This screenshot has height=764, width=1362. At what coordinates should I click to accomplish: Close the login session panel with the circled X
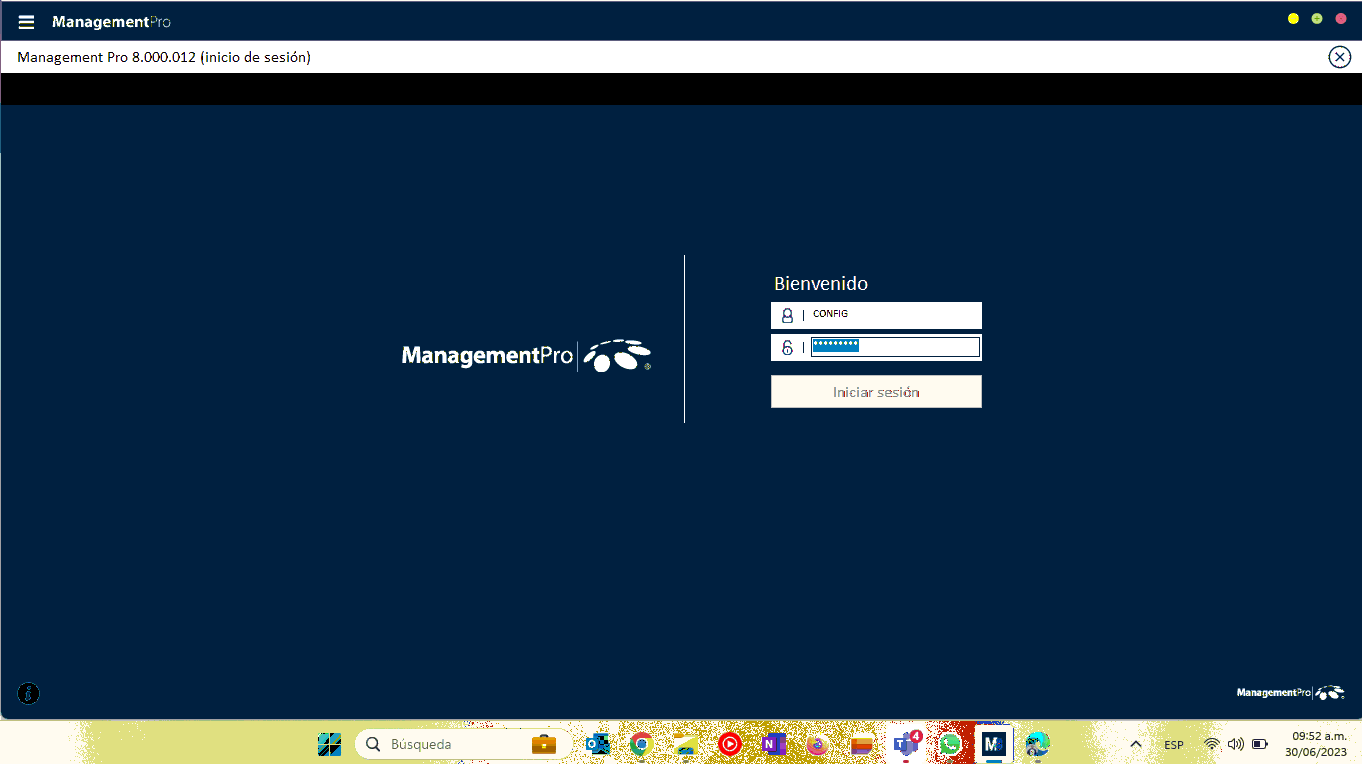tap(1339, 57)
